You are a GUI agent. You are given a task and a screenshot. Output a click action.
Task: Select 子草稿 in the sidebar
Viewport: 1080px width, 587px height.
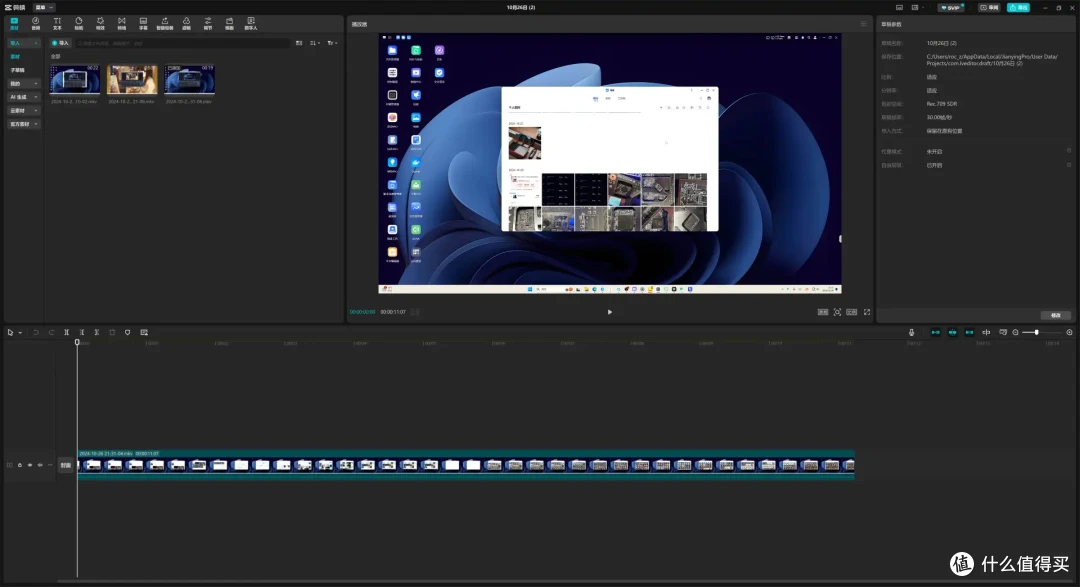coord(17,70)
